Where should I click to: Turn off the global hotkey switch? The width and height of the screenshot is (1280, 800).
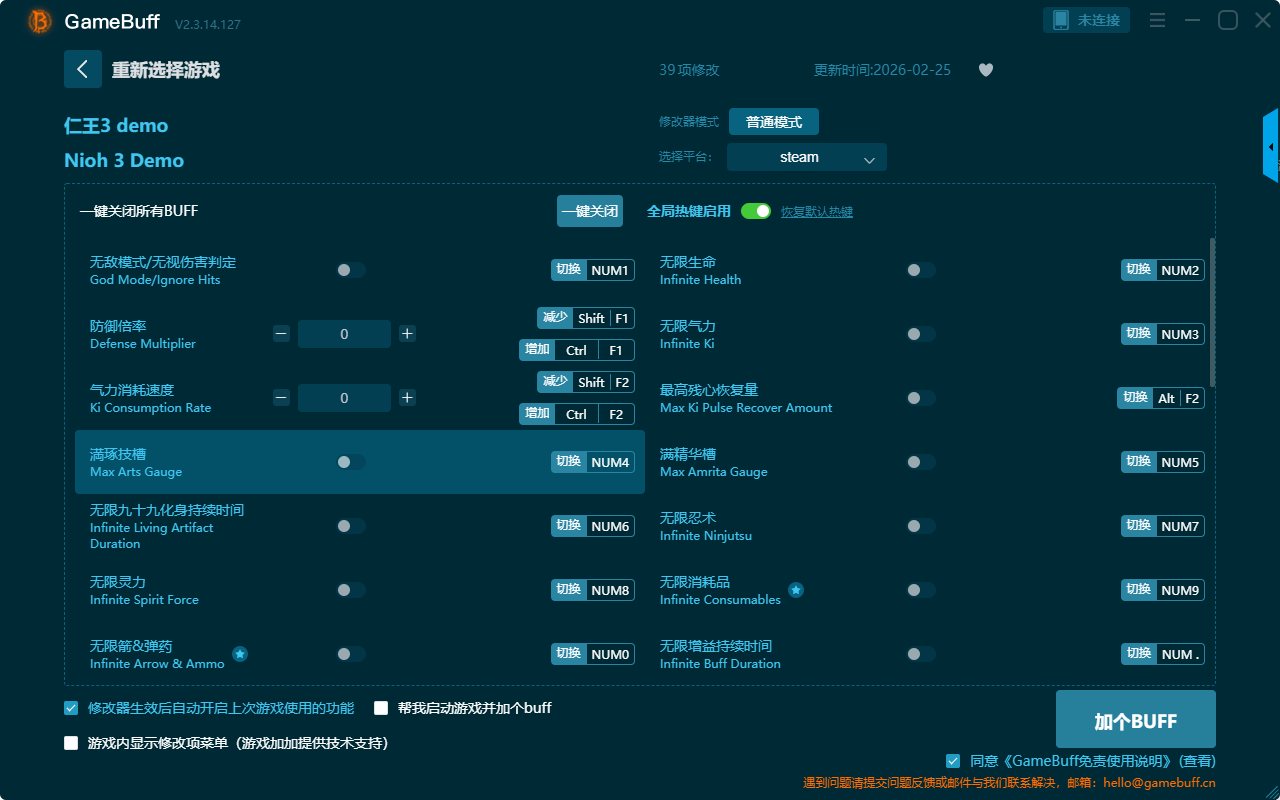click(756, 211)
